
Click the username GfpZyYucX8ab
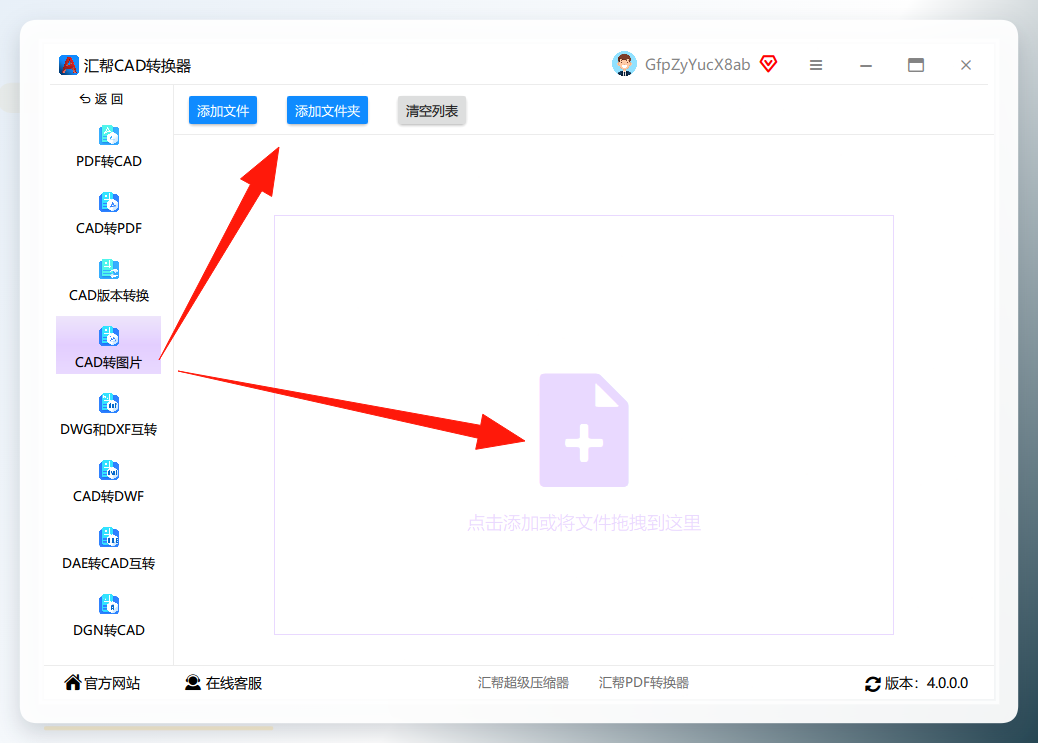[698, 64]
